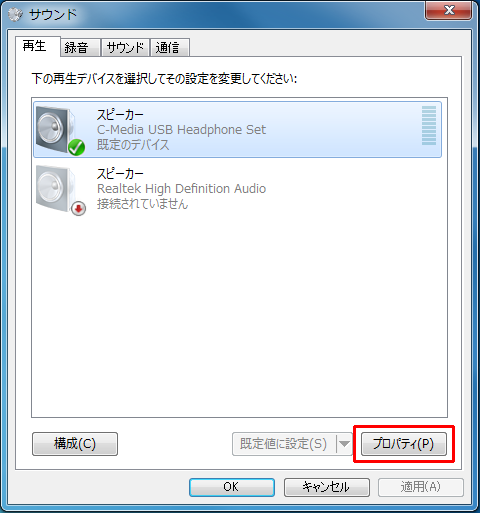Image resolution: width=480 pixels, height=513 pixels.
Task: Click the 適用(A) button
Action: click(x=421, y=487)
